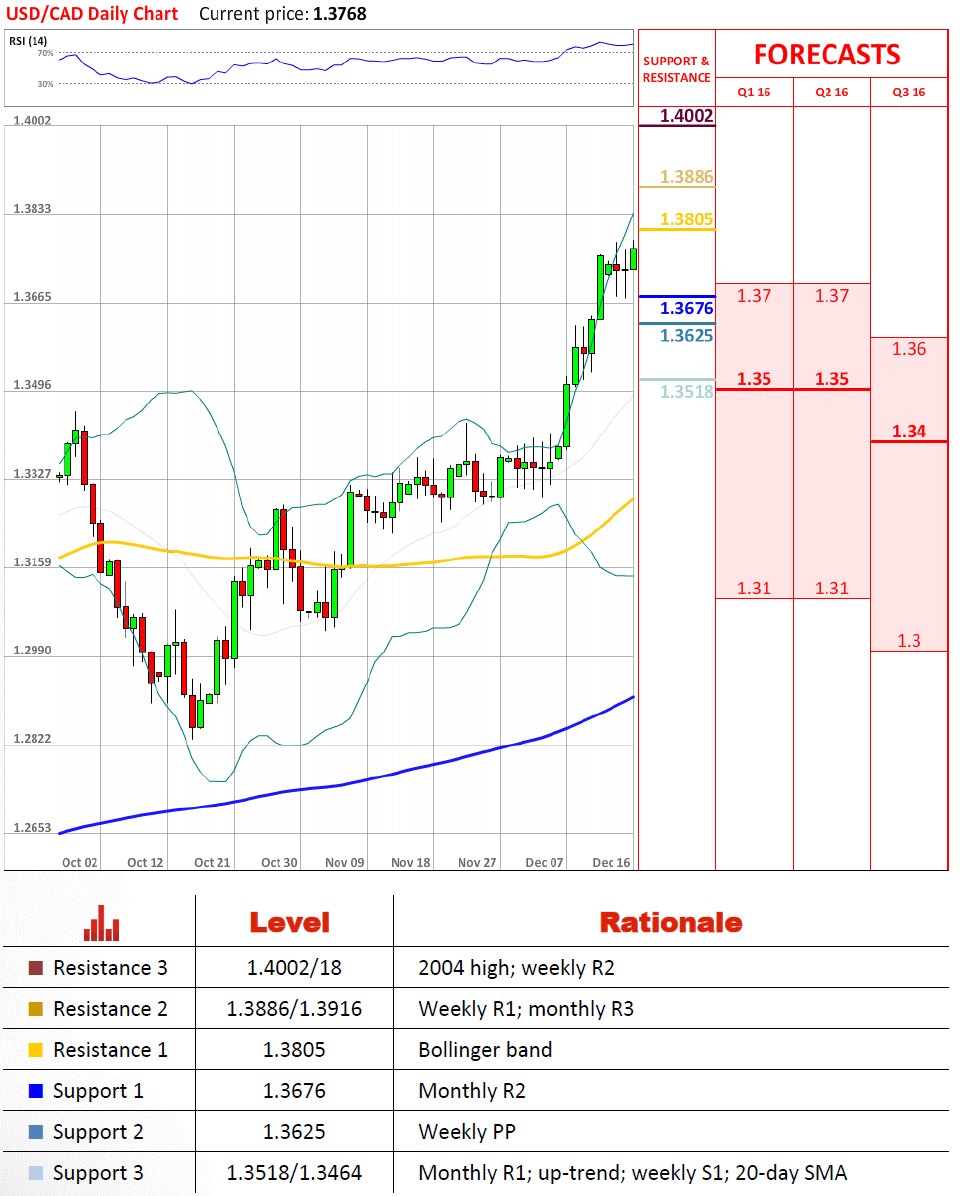This screenshot has height=1196, width=963.
Task: Click the current price 1.3768 value
Action: 339,14
